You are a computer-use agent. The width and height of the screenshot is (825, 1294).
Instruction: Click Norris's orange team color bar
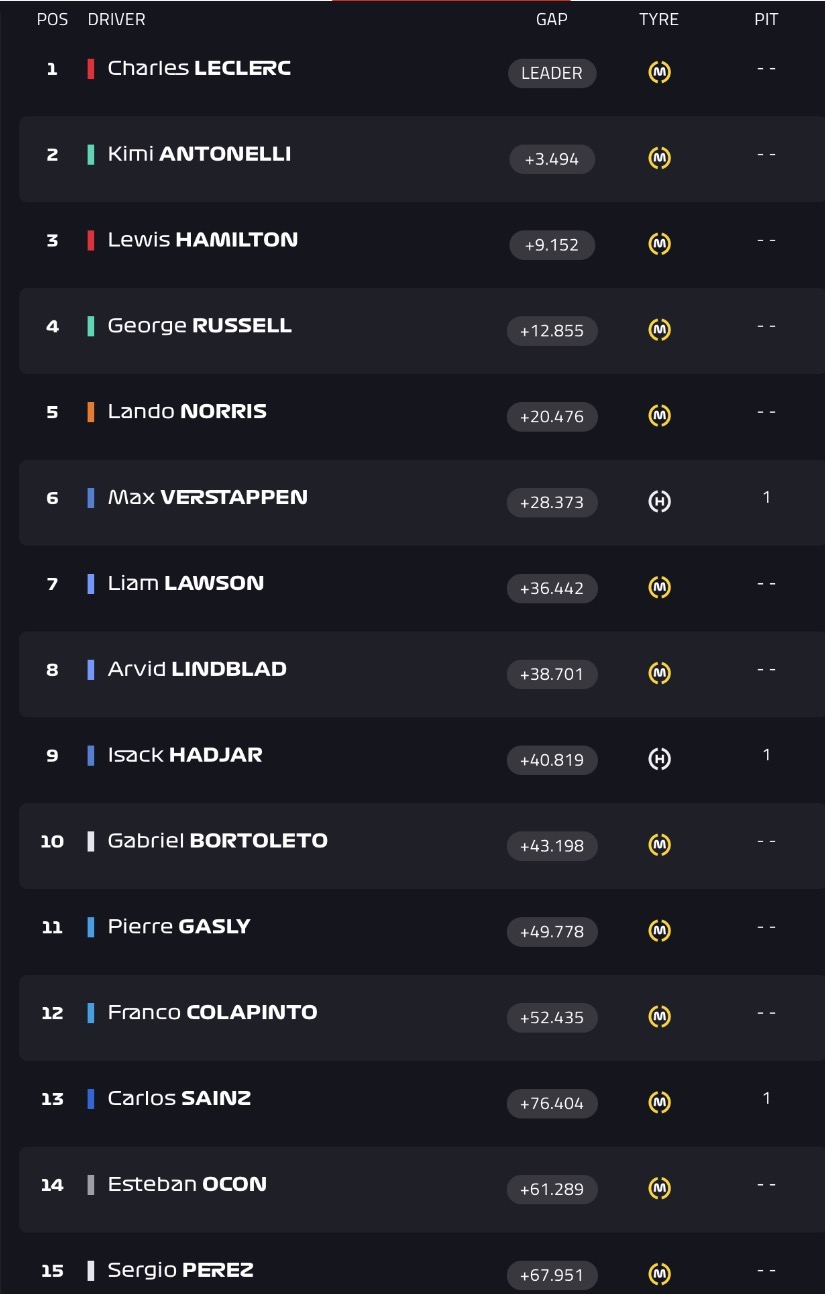(91, 412)
